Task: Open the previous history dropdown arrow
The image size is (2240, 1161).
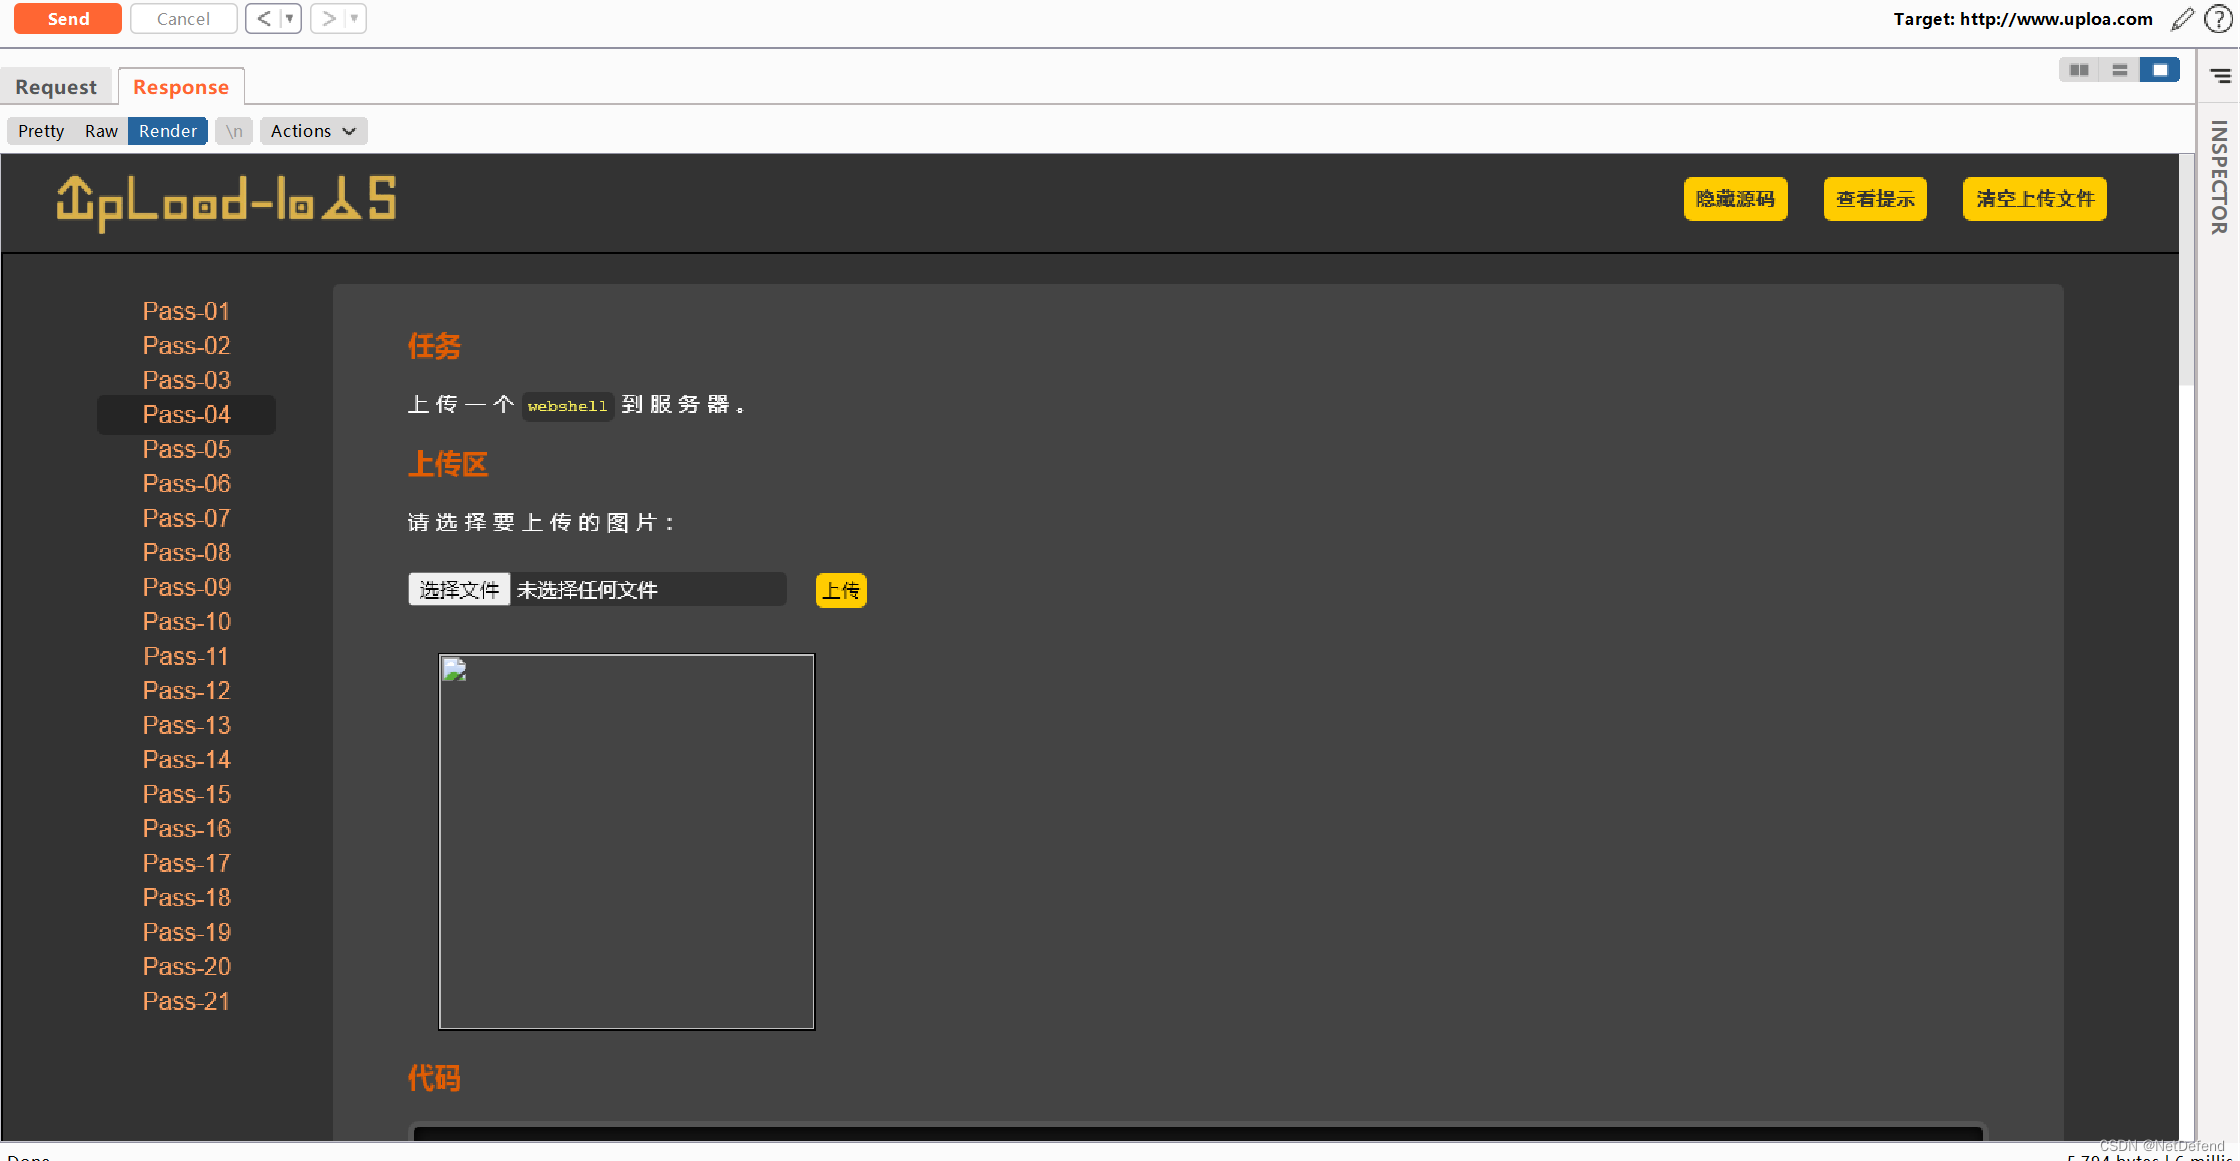Action: [x=290, y=19]
